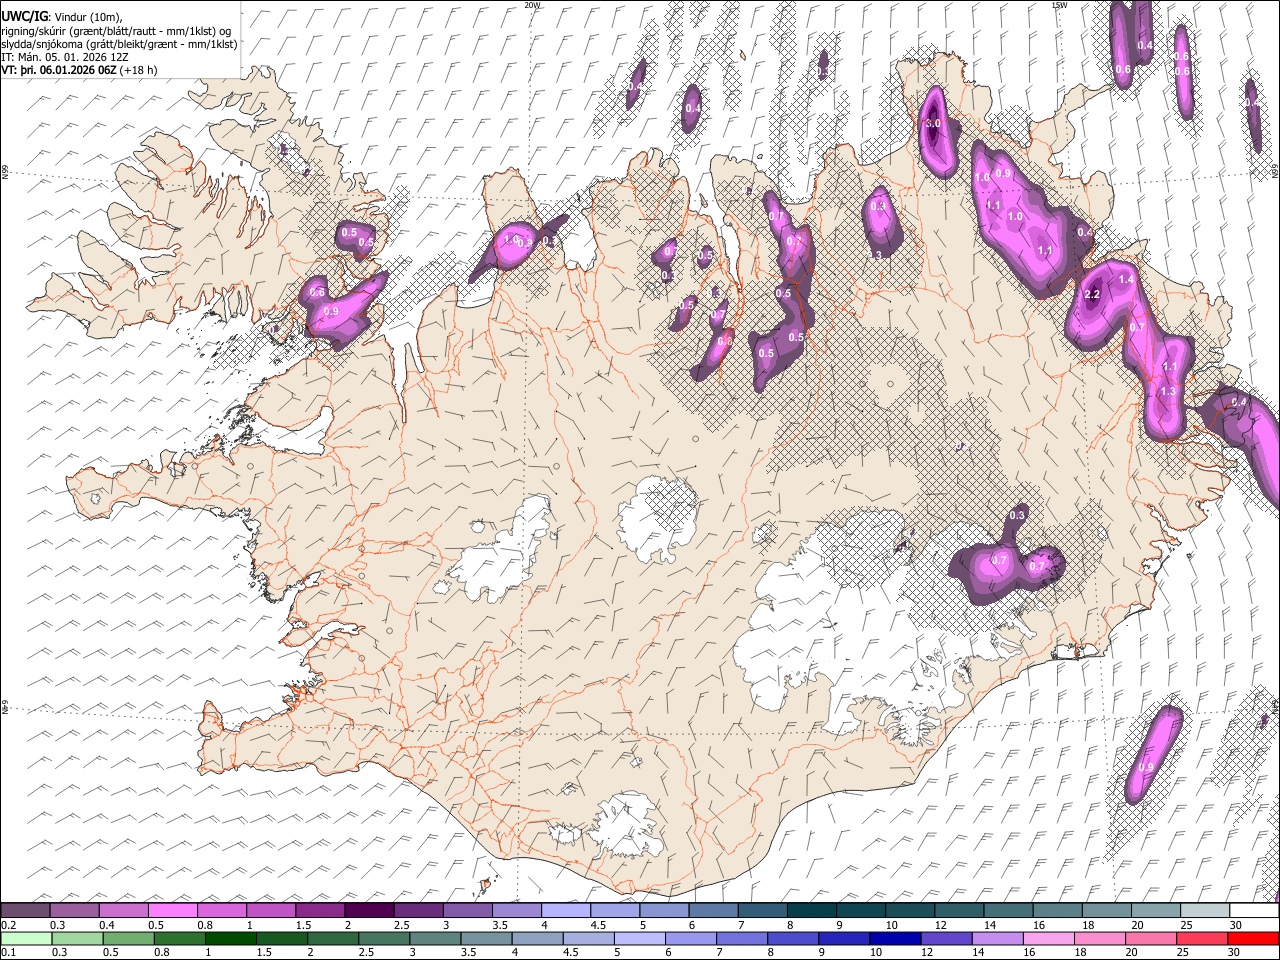Click the '2.2' precipitation value in the northeast
This screenshot has height=960, width=1280.
(x=1092, y=295)
